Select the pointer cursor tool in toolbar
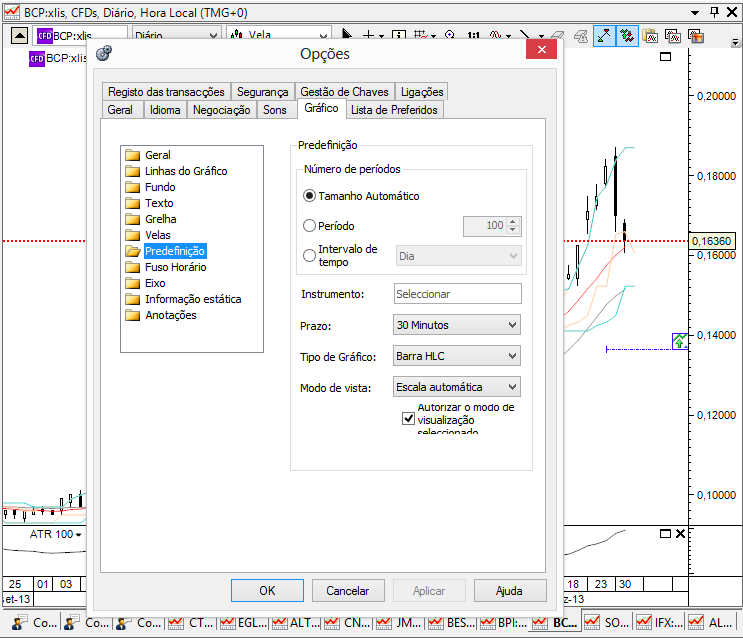Image resolution: width=743 pixels, height=638 pixels. coord(347,34)
